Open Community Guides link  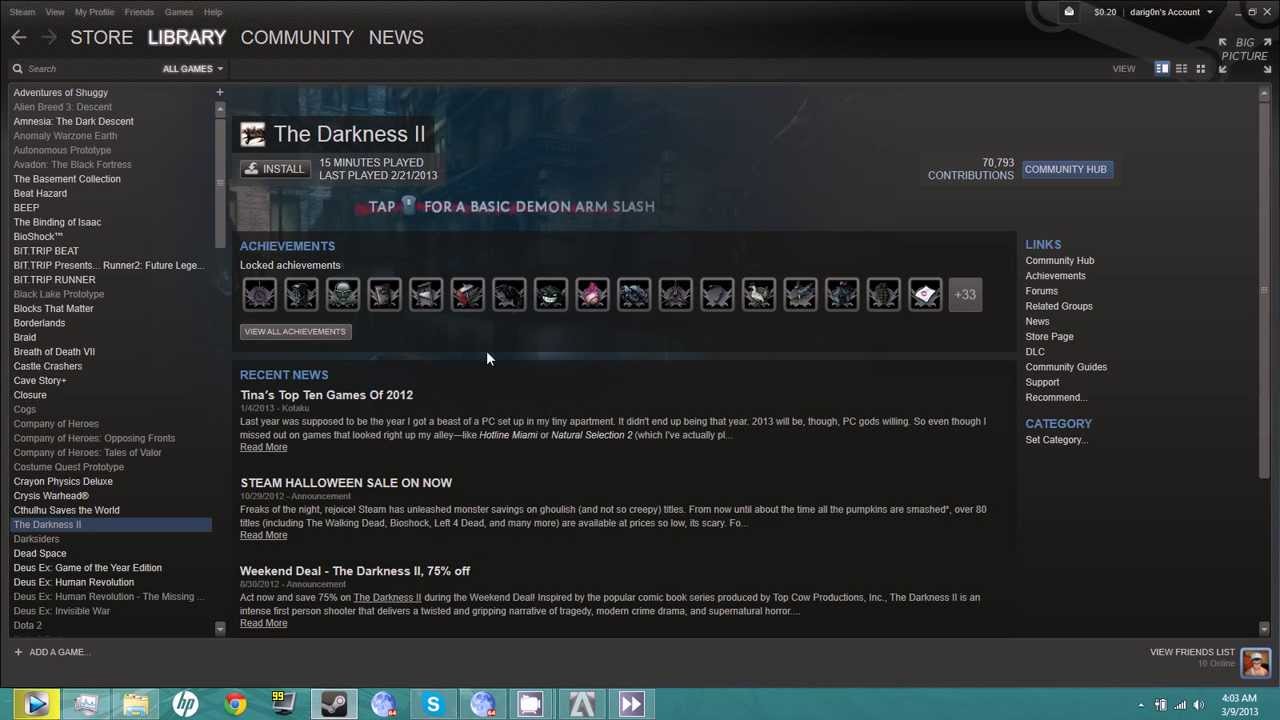click(1066, 367)
